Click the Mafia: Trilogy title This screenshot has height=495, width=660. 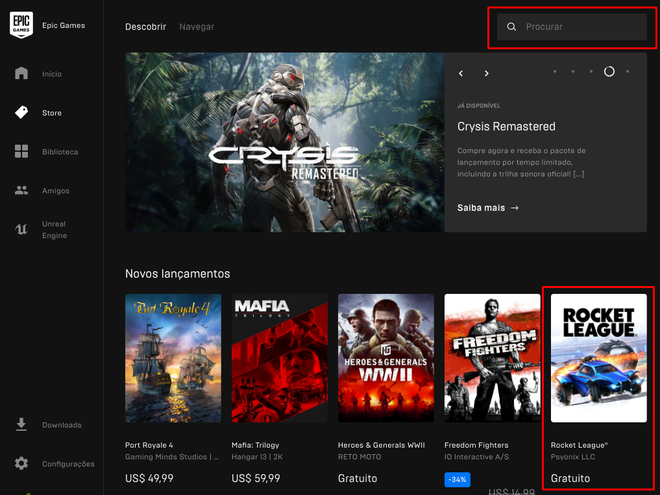255,445
